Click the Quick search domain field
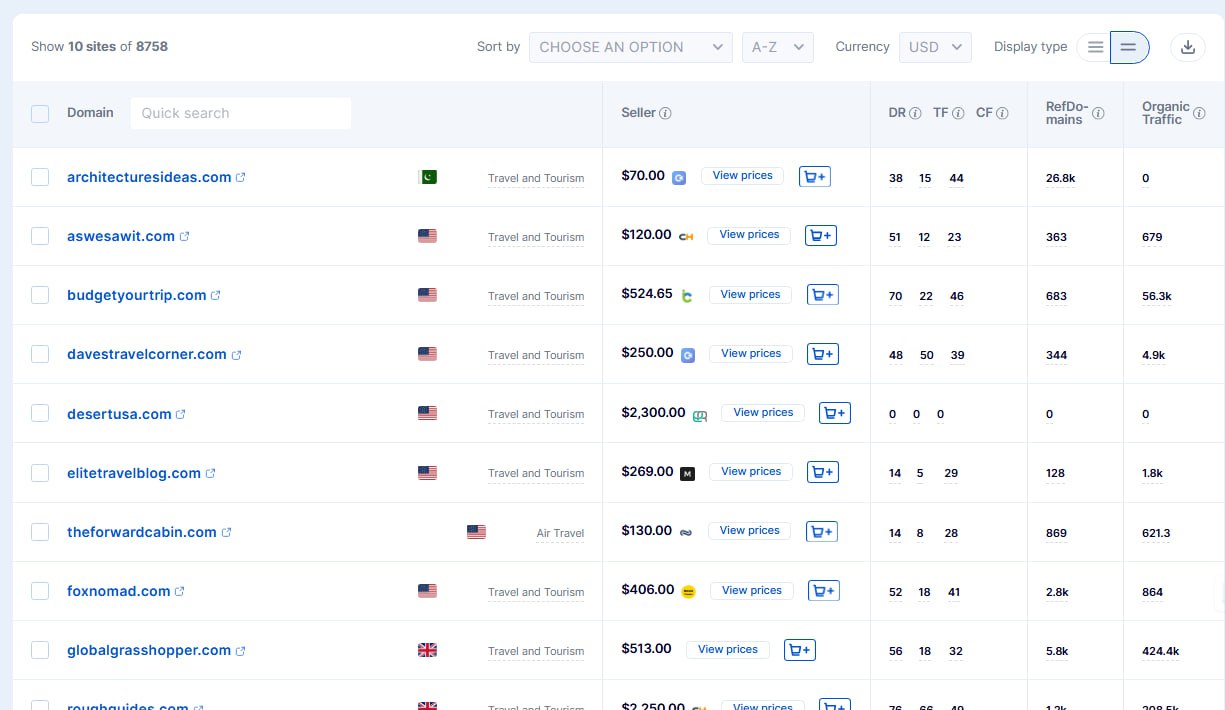The image size is (1225, 710). tap(240, 113)
